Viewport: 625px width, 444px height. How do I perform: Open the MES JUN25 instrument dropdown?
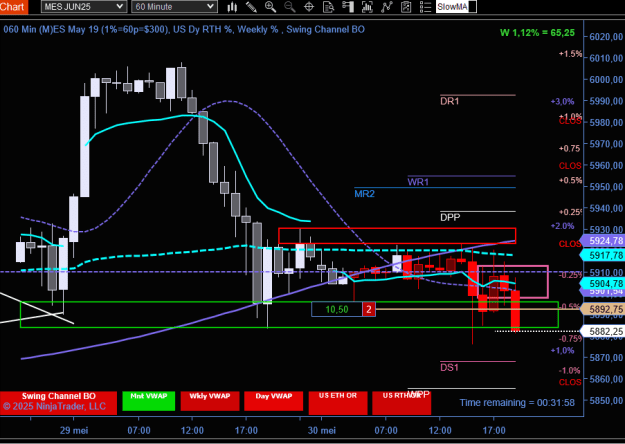pyautogui.click(x=84, y=7)
